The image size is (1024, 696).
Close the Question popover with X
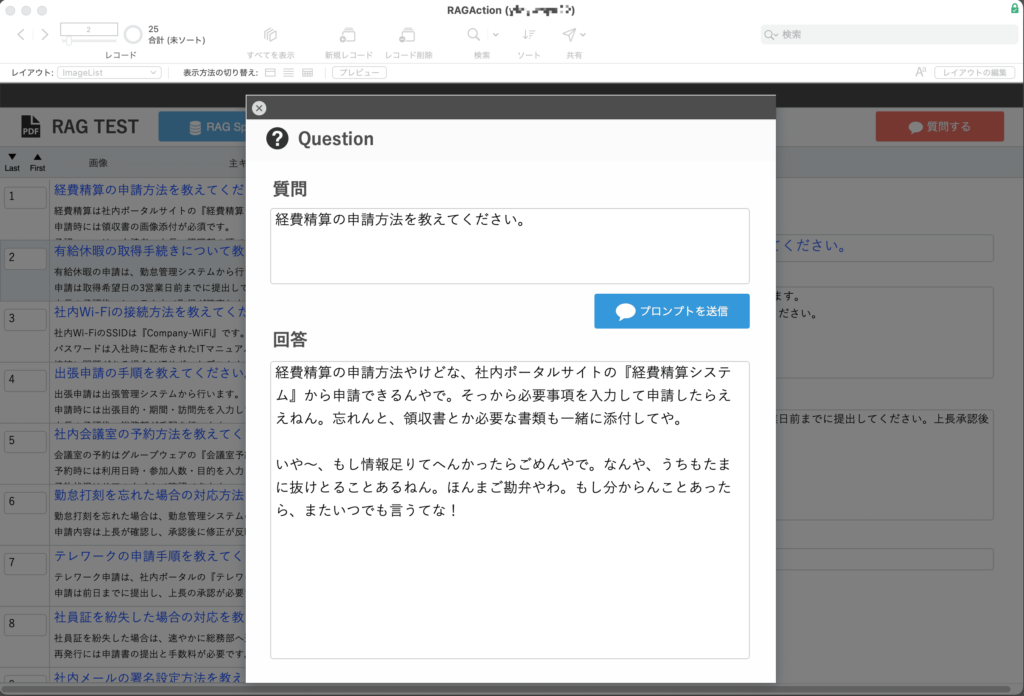pos(259,108)
